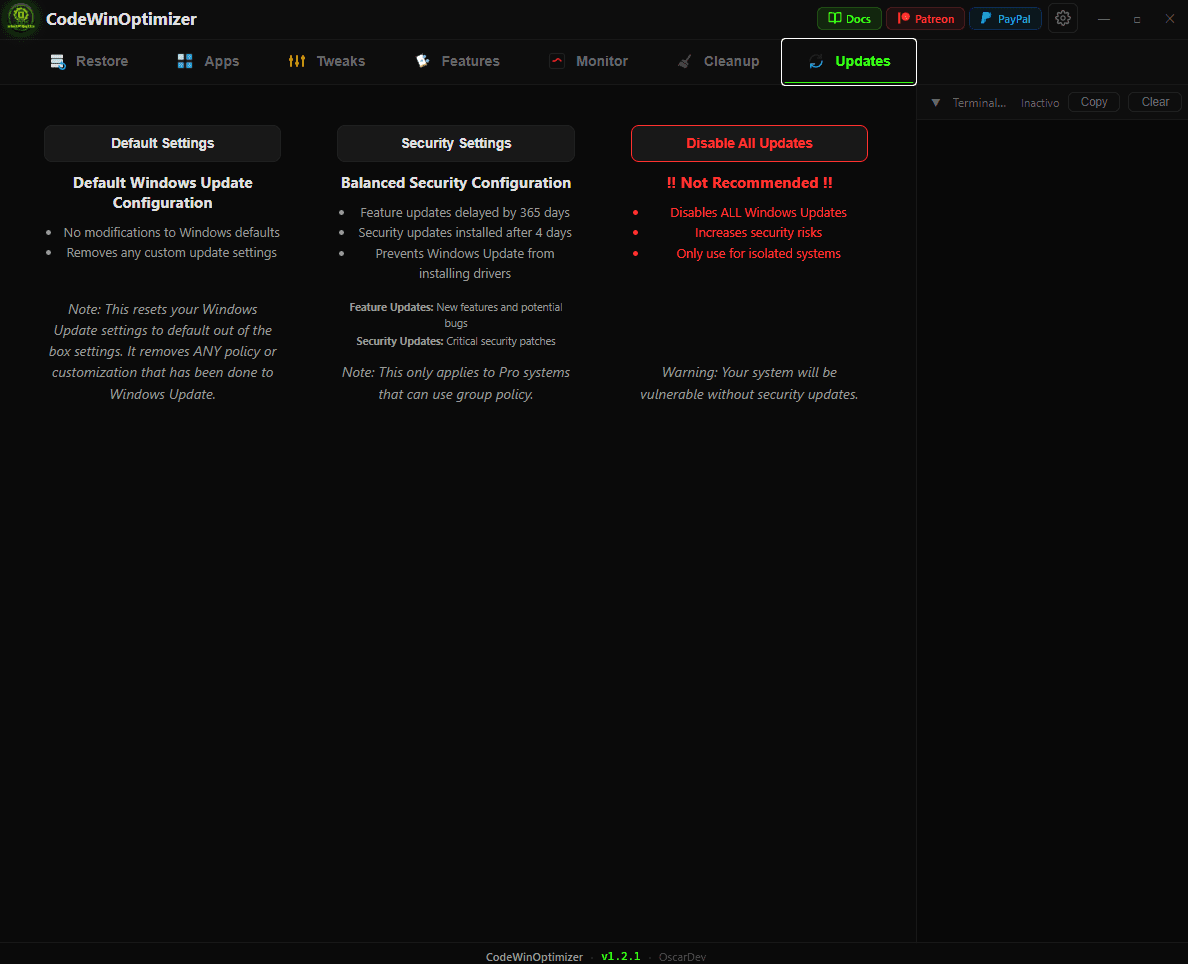Viewport: 1188px width, 964px height.
Task: Click 'Disables ALL Windows Updates' text
Action: pyautogui.click(x=758, y=212)
